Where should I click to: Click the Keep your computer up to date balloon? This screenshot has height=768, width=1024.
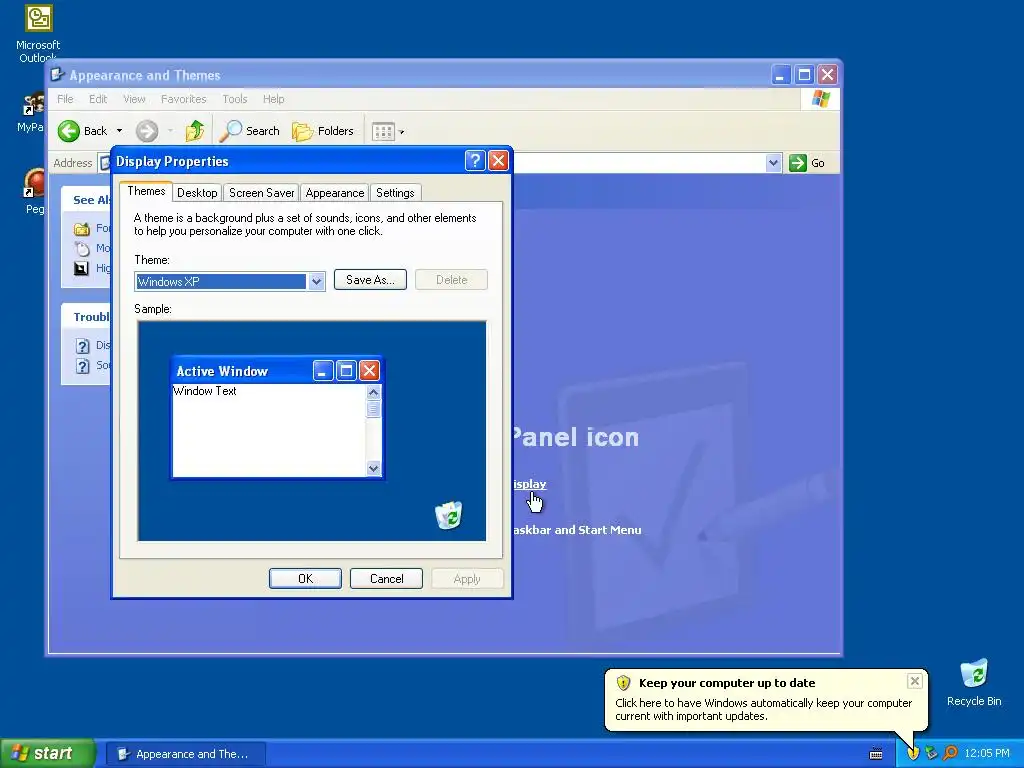point(766,699)
